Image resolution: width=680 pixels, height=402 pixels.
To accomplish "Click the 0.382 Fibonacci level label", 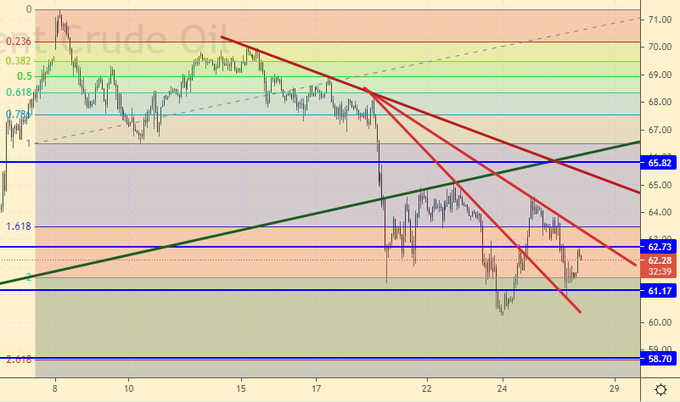I will [17, 61].
